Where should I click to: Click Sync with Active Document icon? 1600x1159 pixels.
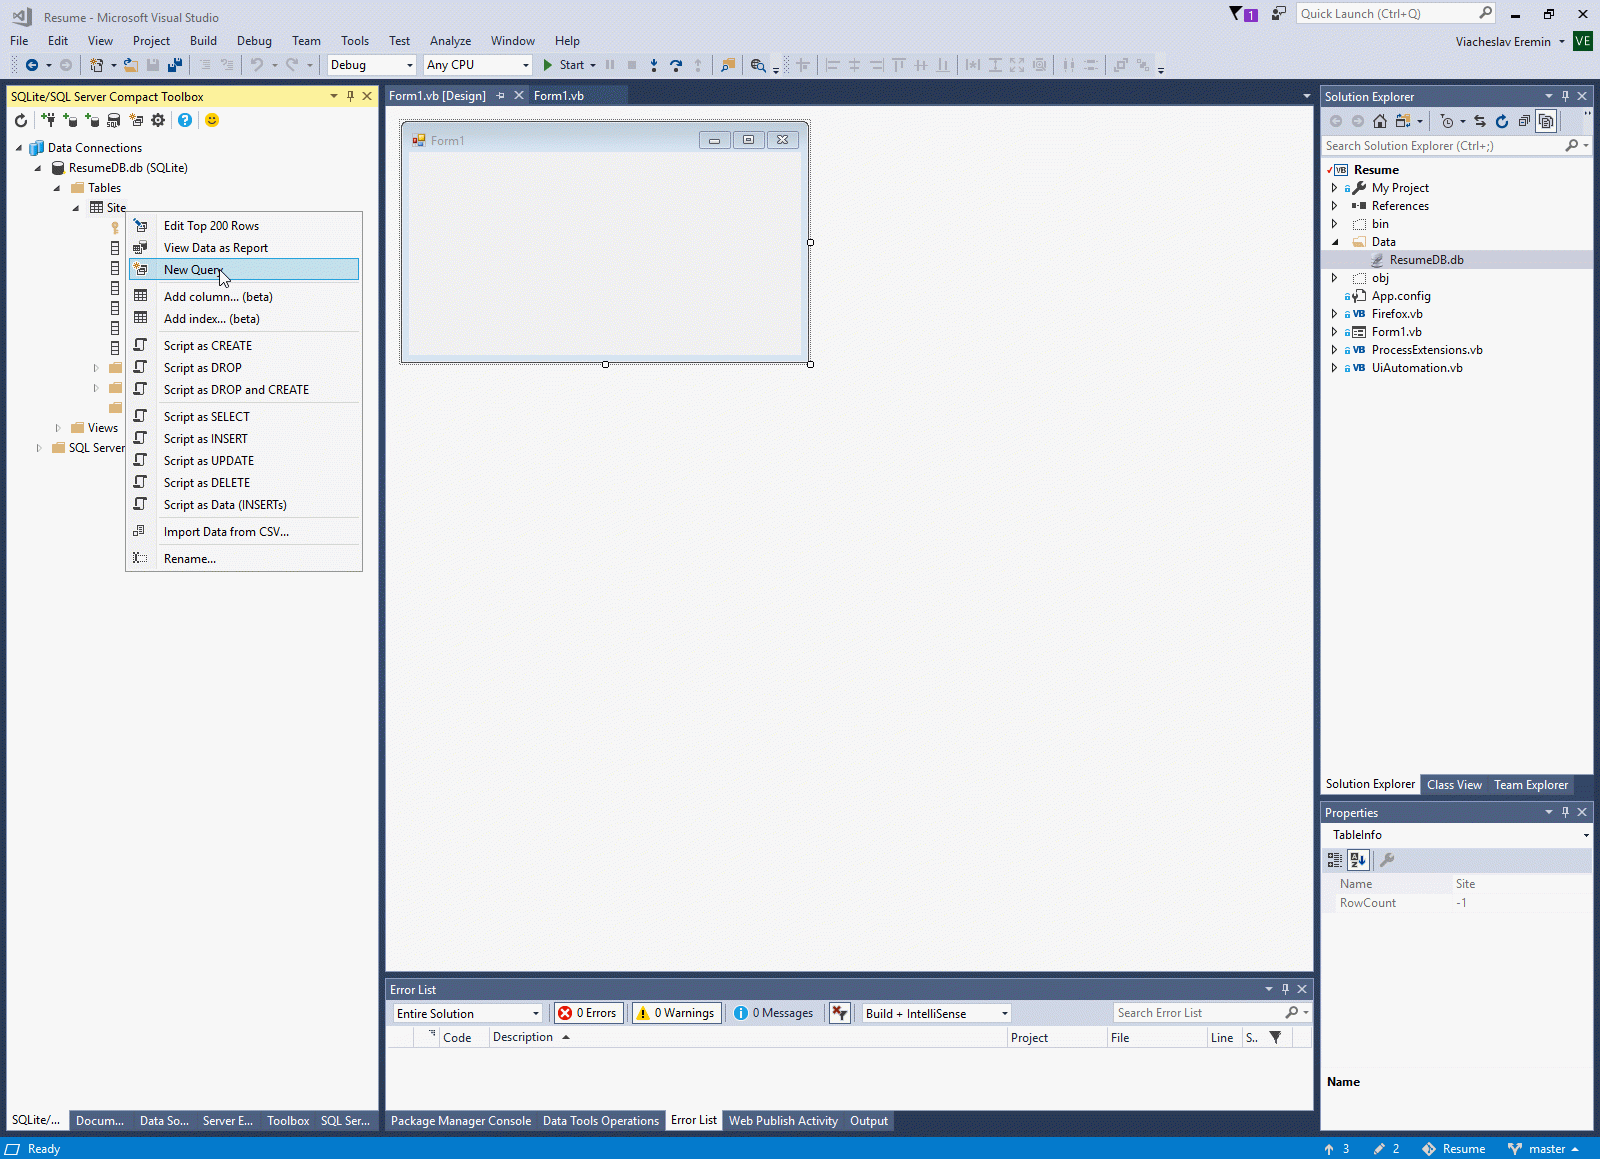coord(1480,121)
